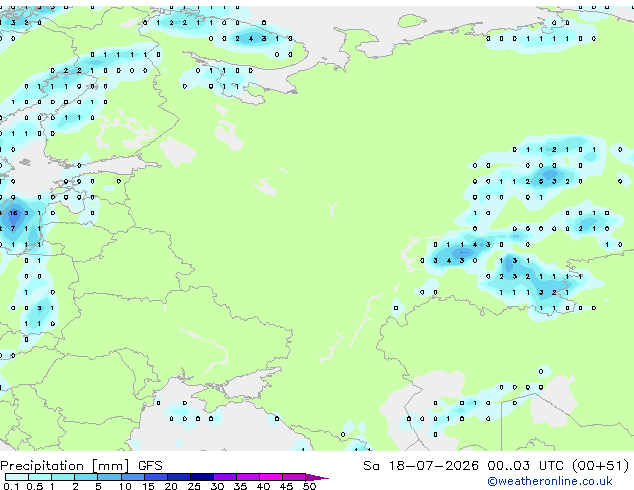Click the "10" legend scale label
The height and width of the screenshot is (490, 634).
[x=125, y=486]
